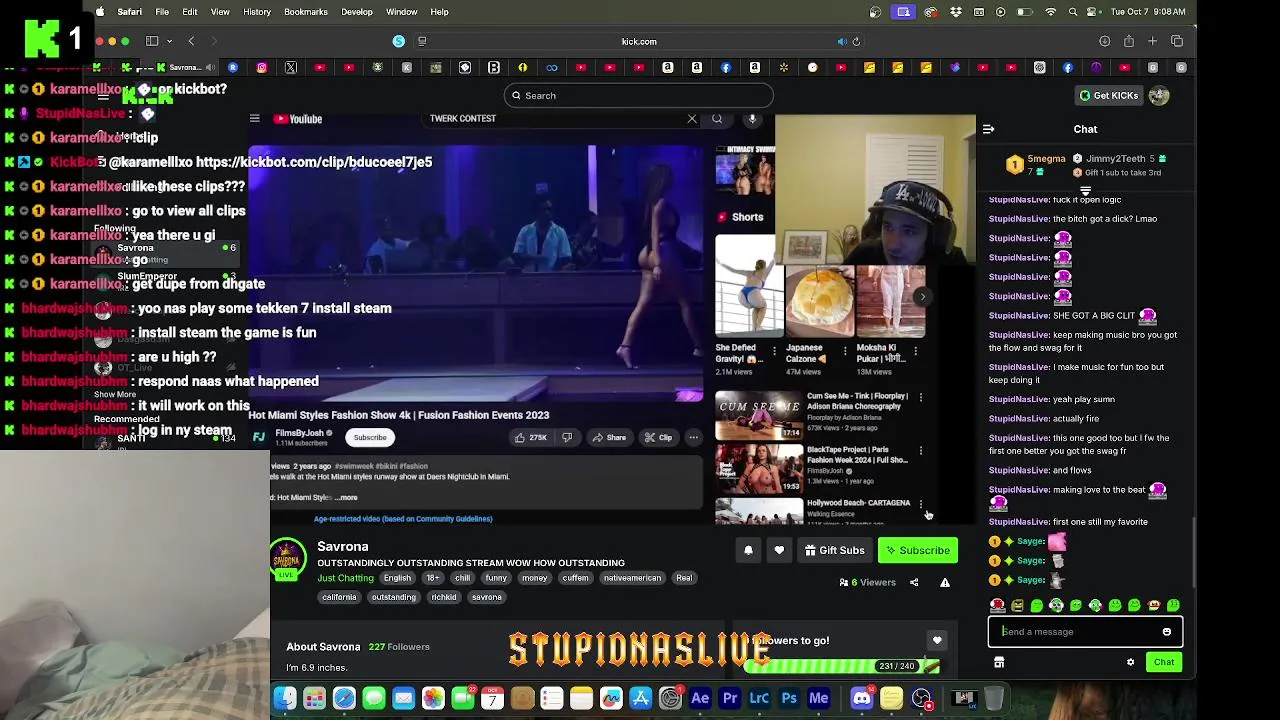Click Safari share icon in toolbar
This screenshot has width=1280, height=720.
(x=1129, y=41)
